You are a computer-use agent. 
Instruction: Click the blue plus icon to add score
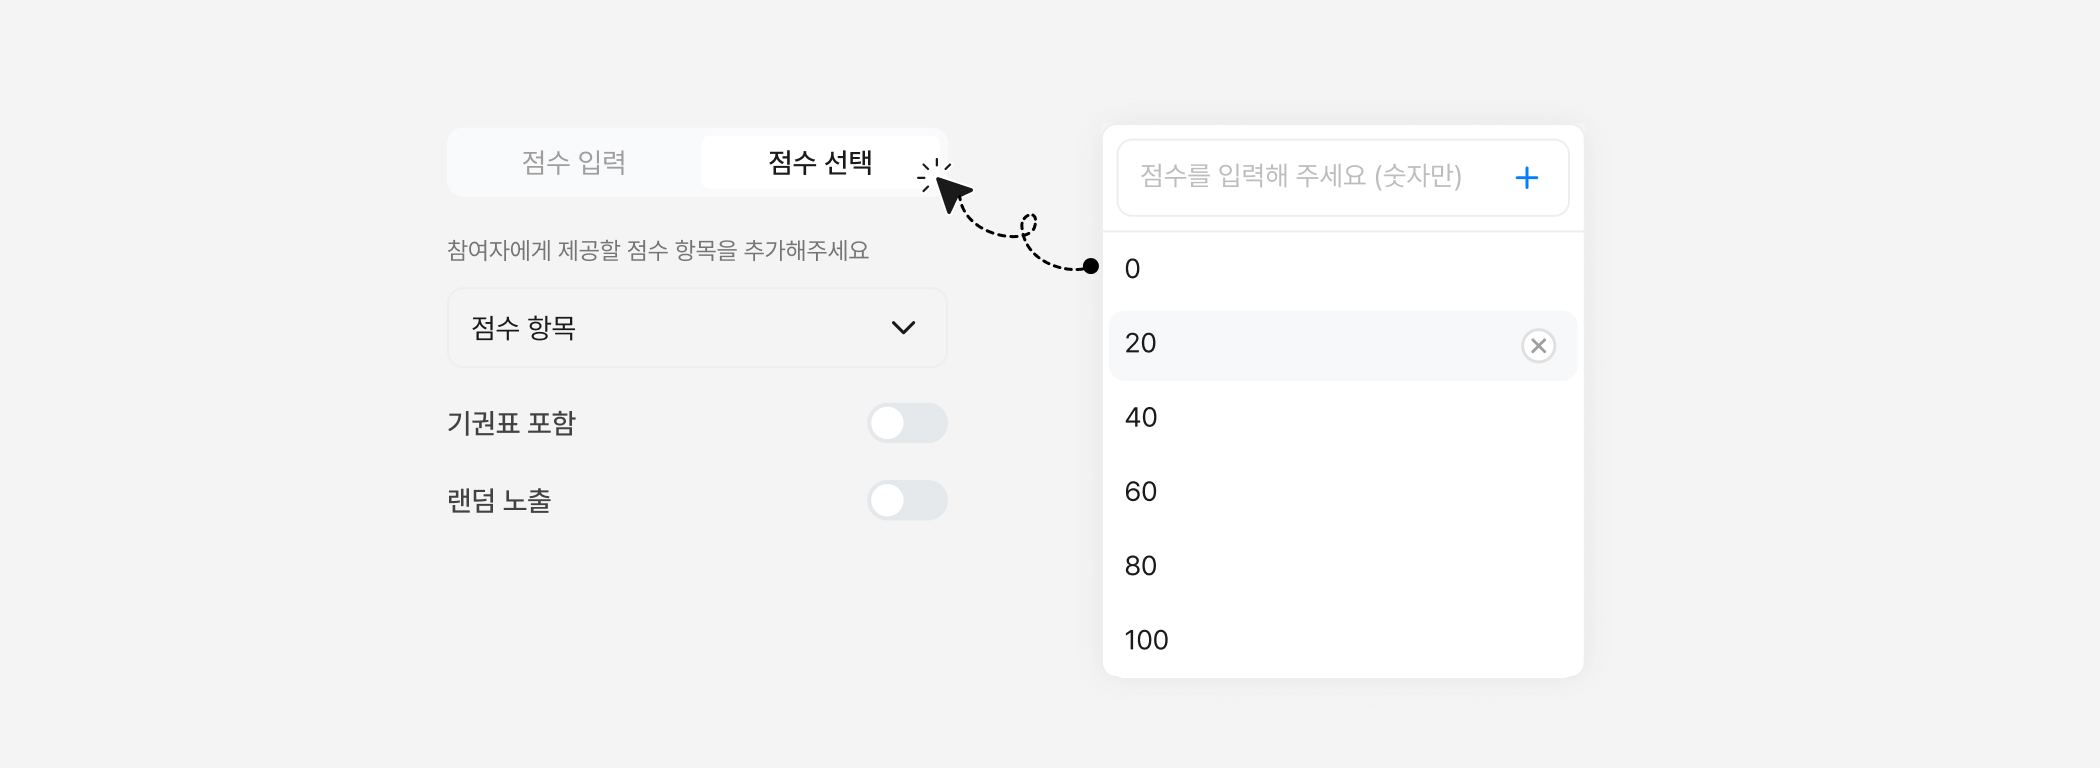click(x=1526, y=178)
